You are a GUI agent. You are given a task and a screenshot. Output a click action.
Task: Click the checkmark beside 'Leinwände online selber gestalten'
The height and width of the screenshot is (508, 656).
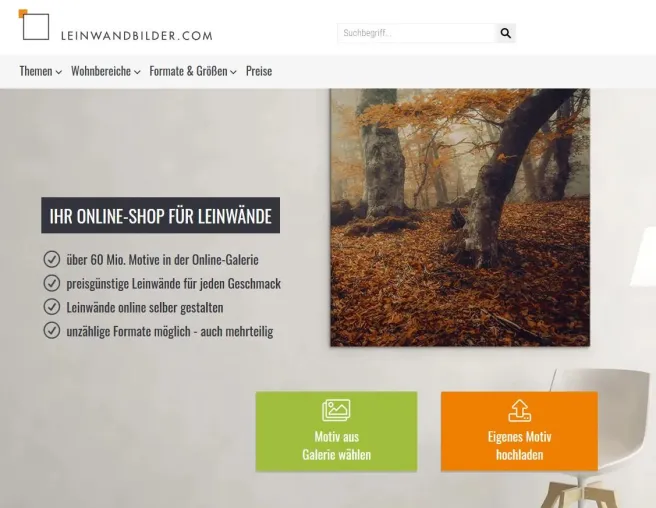(52, 307)
